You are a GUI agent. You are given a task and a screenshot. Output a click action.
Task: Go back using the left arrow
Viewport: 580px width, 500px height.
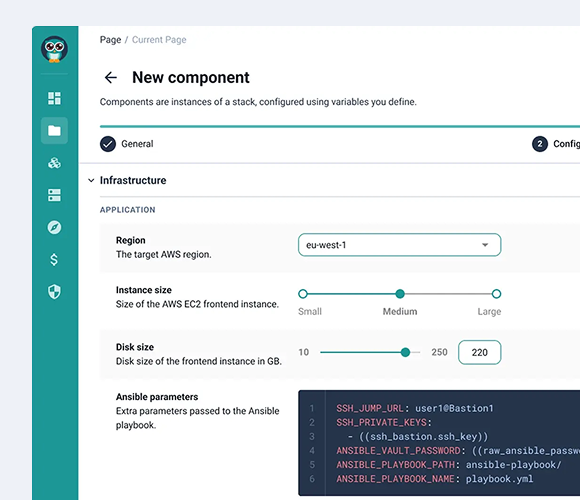111,78
